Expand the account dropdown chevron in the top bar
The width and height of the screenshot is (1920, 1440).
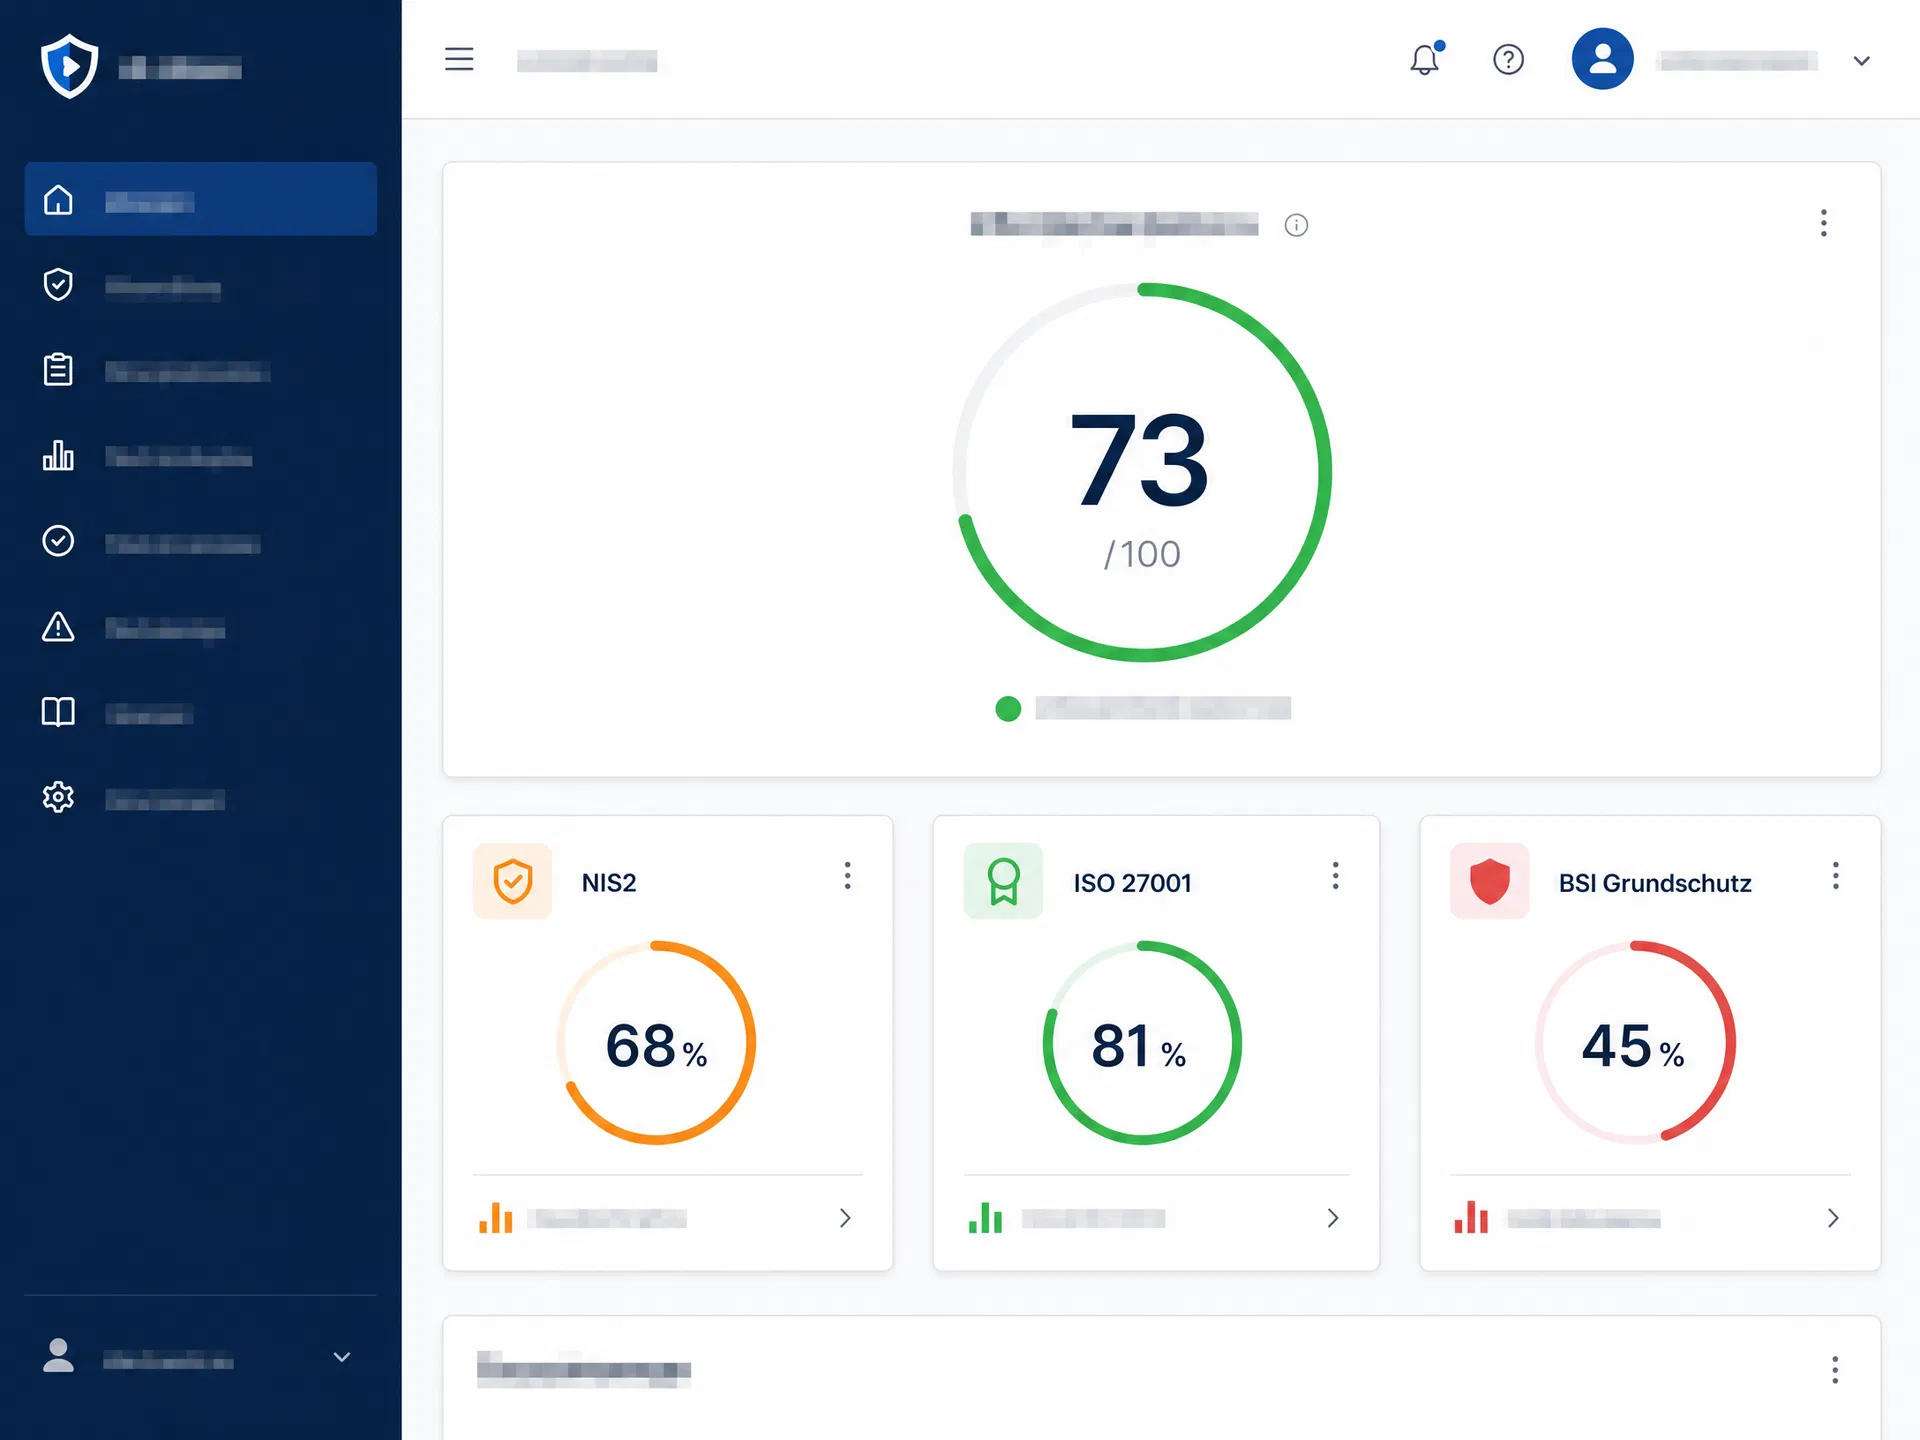(1861, 61)
